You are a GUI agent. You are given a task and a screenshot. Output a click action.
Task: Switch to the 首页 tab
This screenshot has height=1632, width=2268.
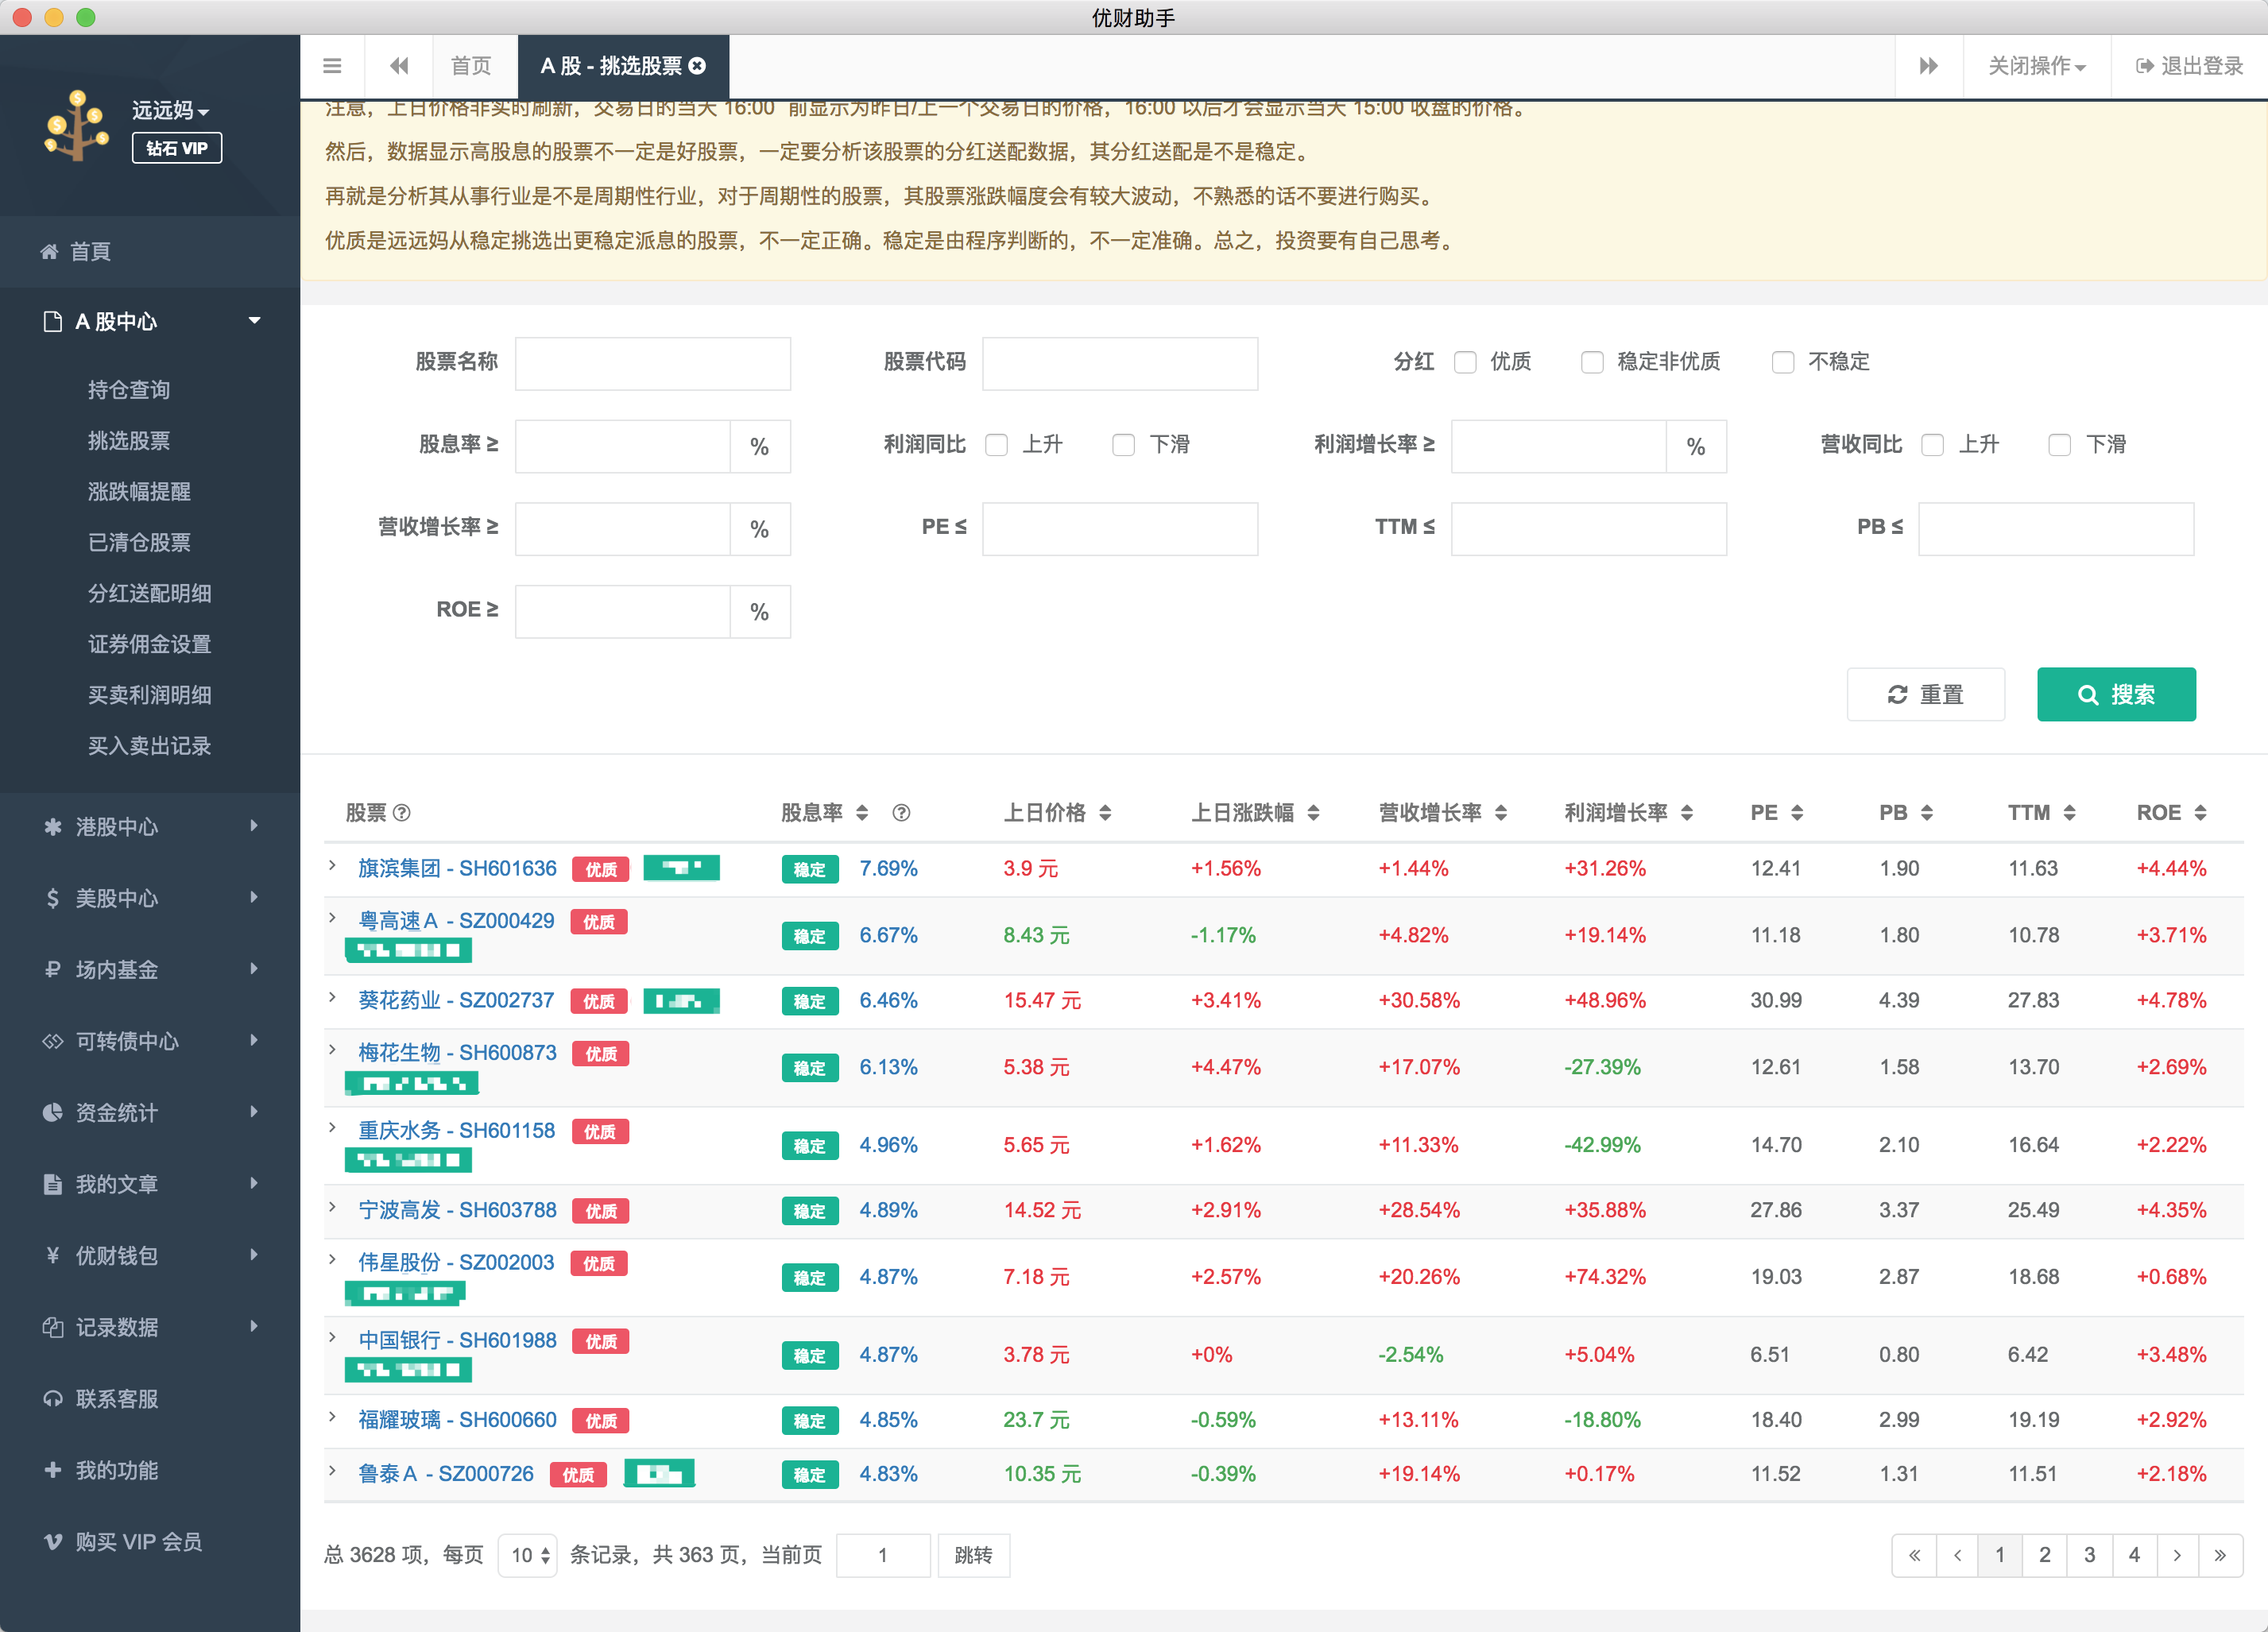coord(472,66)
